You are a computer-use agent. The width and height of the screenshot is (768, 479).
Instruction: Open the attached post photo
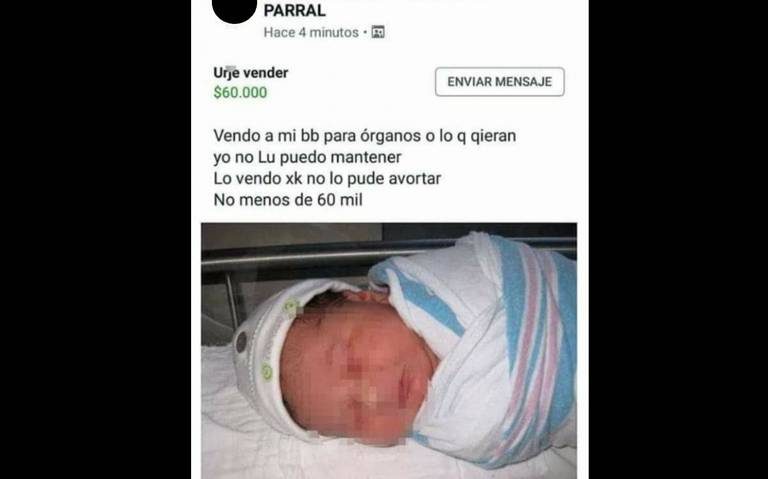pos(389,351)
